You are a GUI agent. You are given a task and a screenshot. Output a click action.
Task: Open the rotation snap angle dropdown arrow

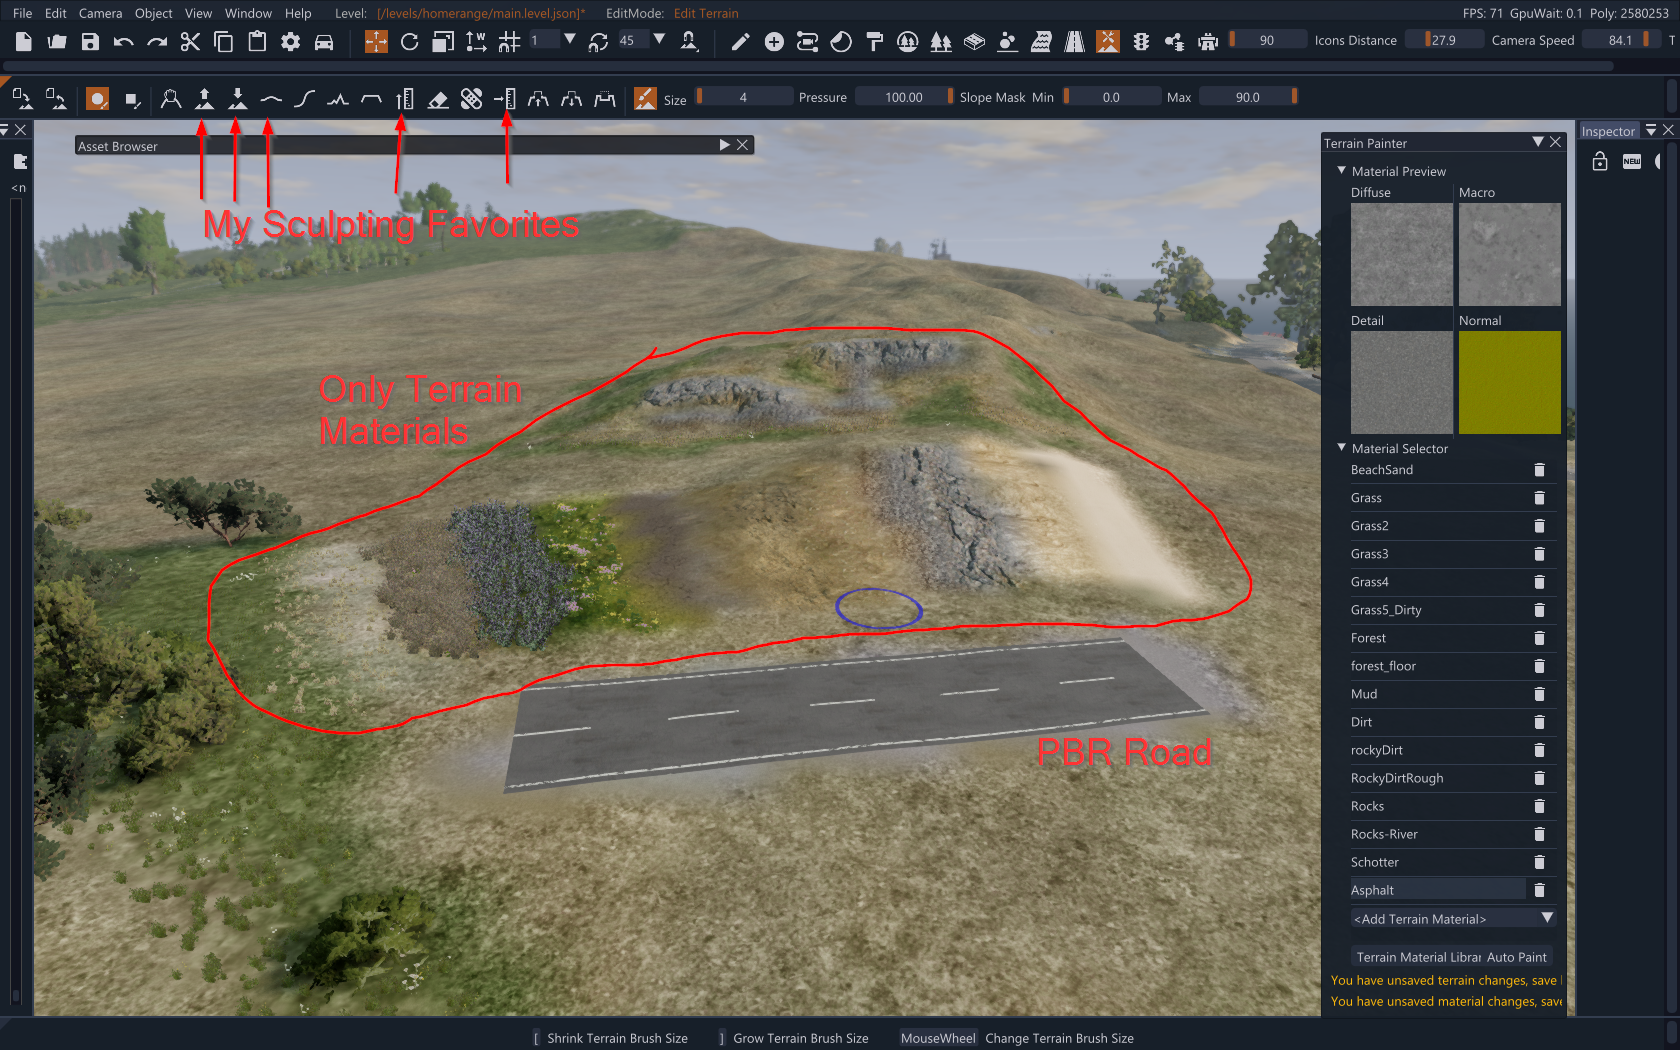tap(659, 39)
